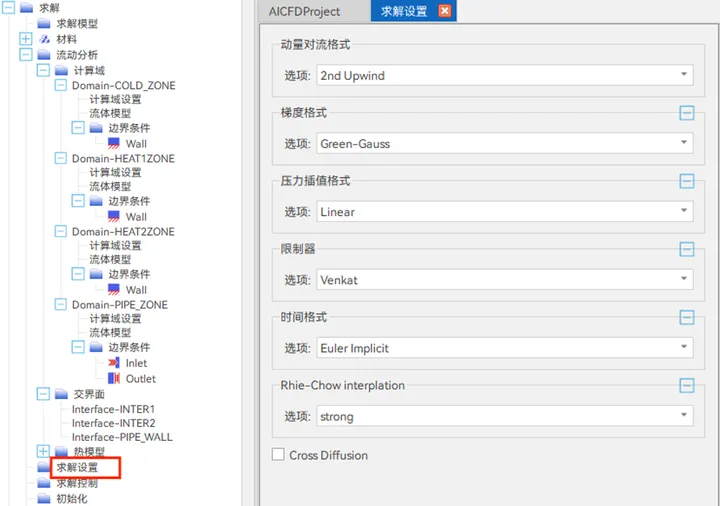
Task: Click 边界条件 folder icon under Domain-PIPE_ZONE
Action: [96, 347]
